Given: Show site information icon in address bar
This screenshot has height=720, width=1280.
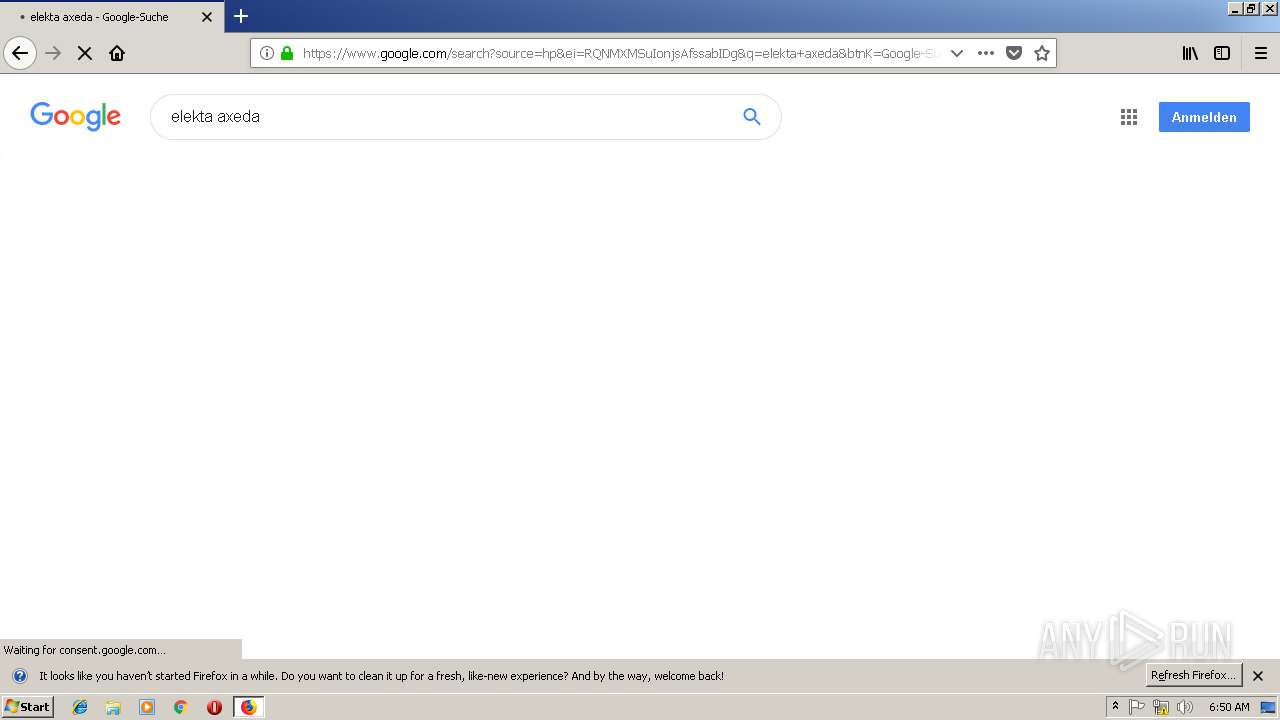Looking at the screenshot, I should click(267, 53).
